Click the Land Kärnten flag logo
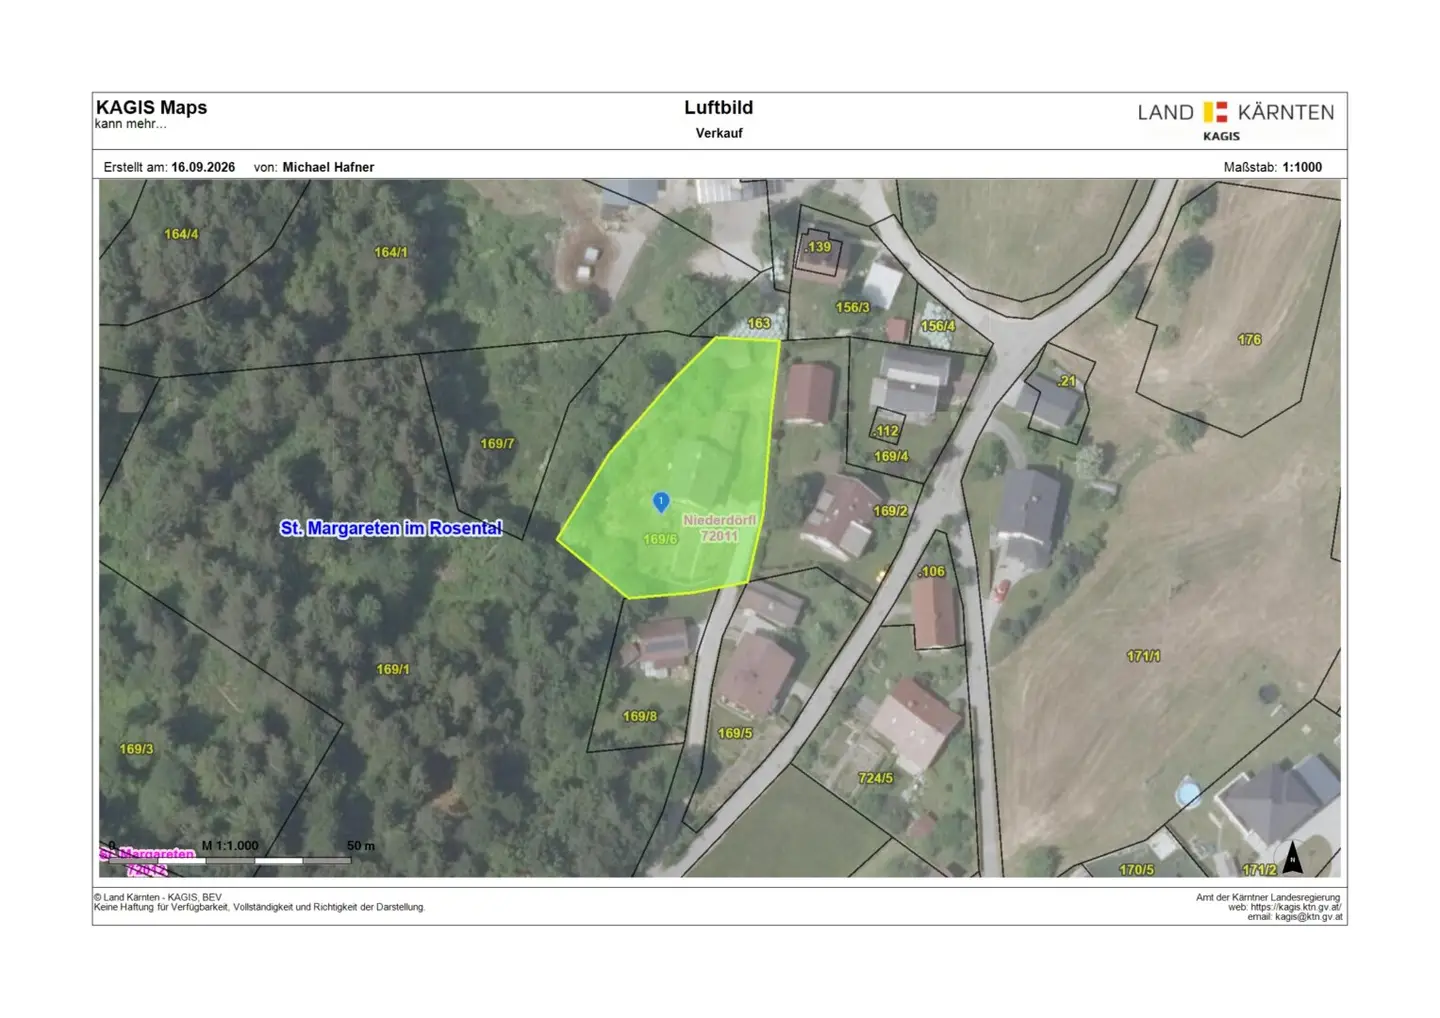The width and height of the screenshot is (1440, 1018). (x=1215, y=112)
